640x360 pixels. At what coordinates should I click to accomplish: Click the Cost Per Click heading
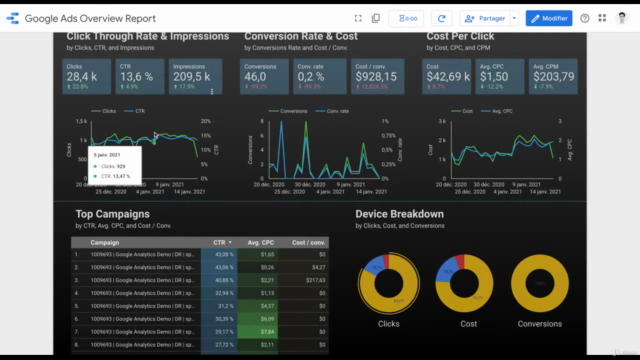point(460,36)
